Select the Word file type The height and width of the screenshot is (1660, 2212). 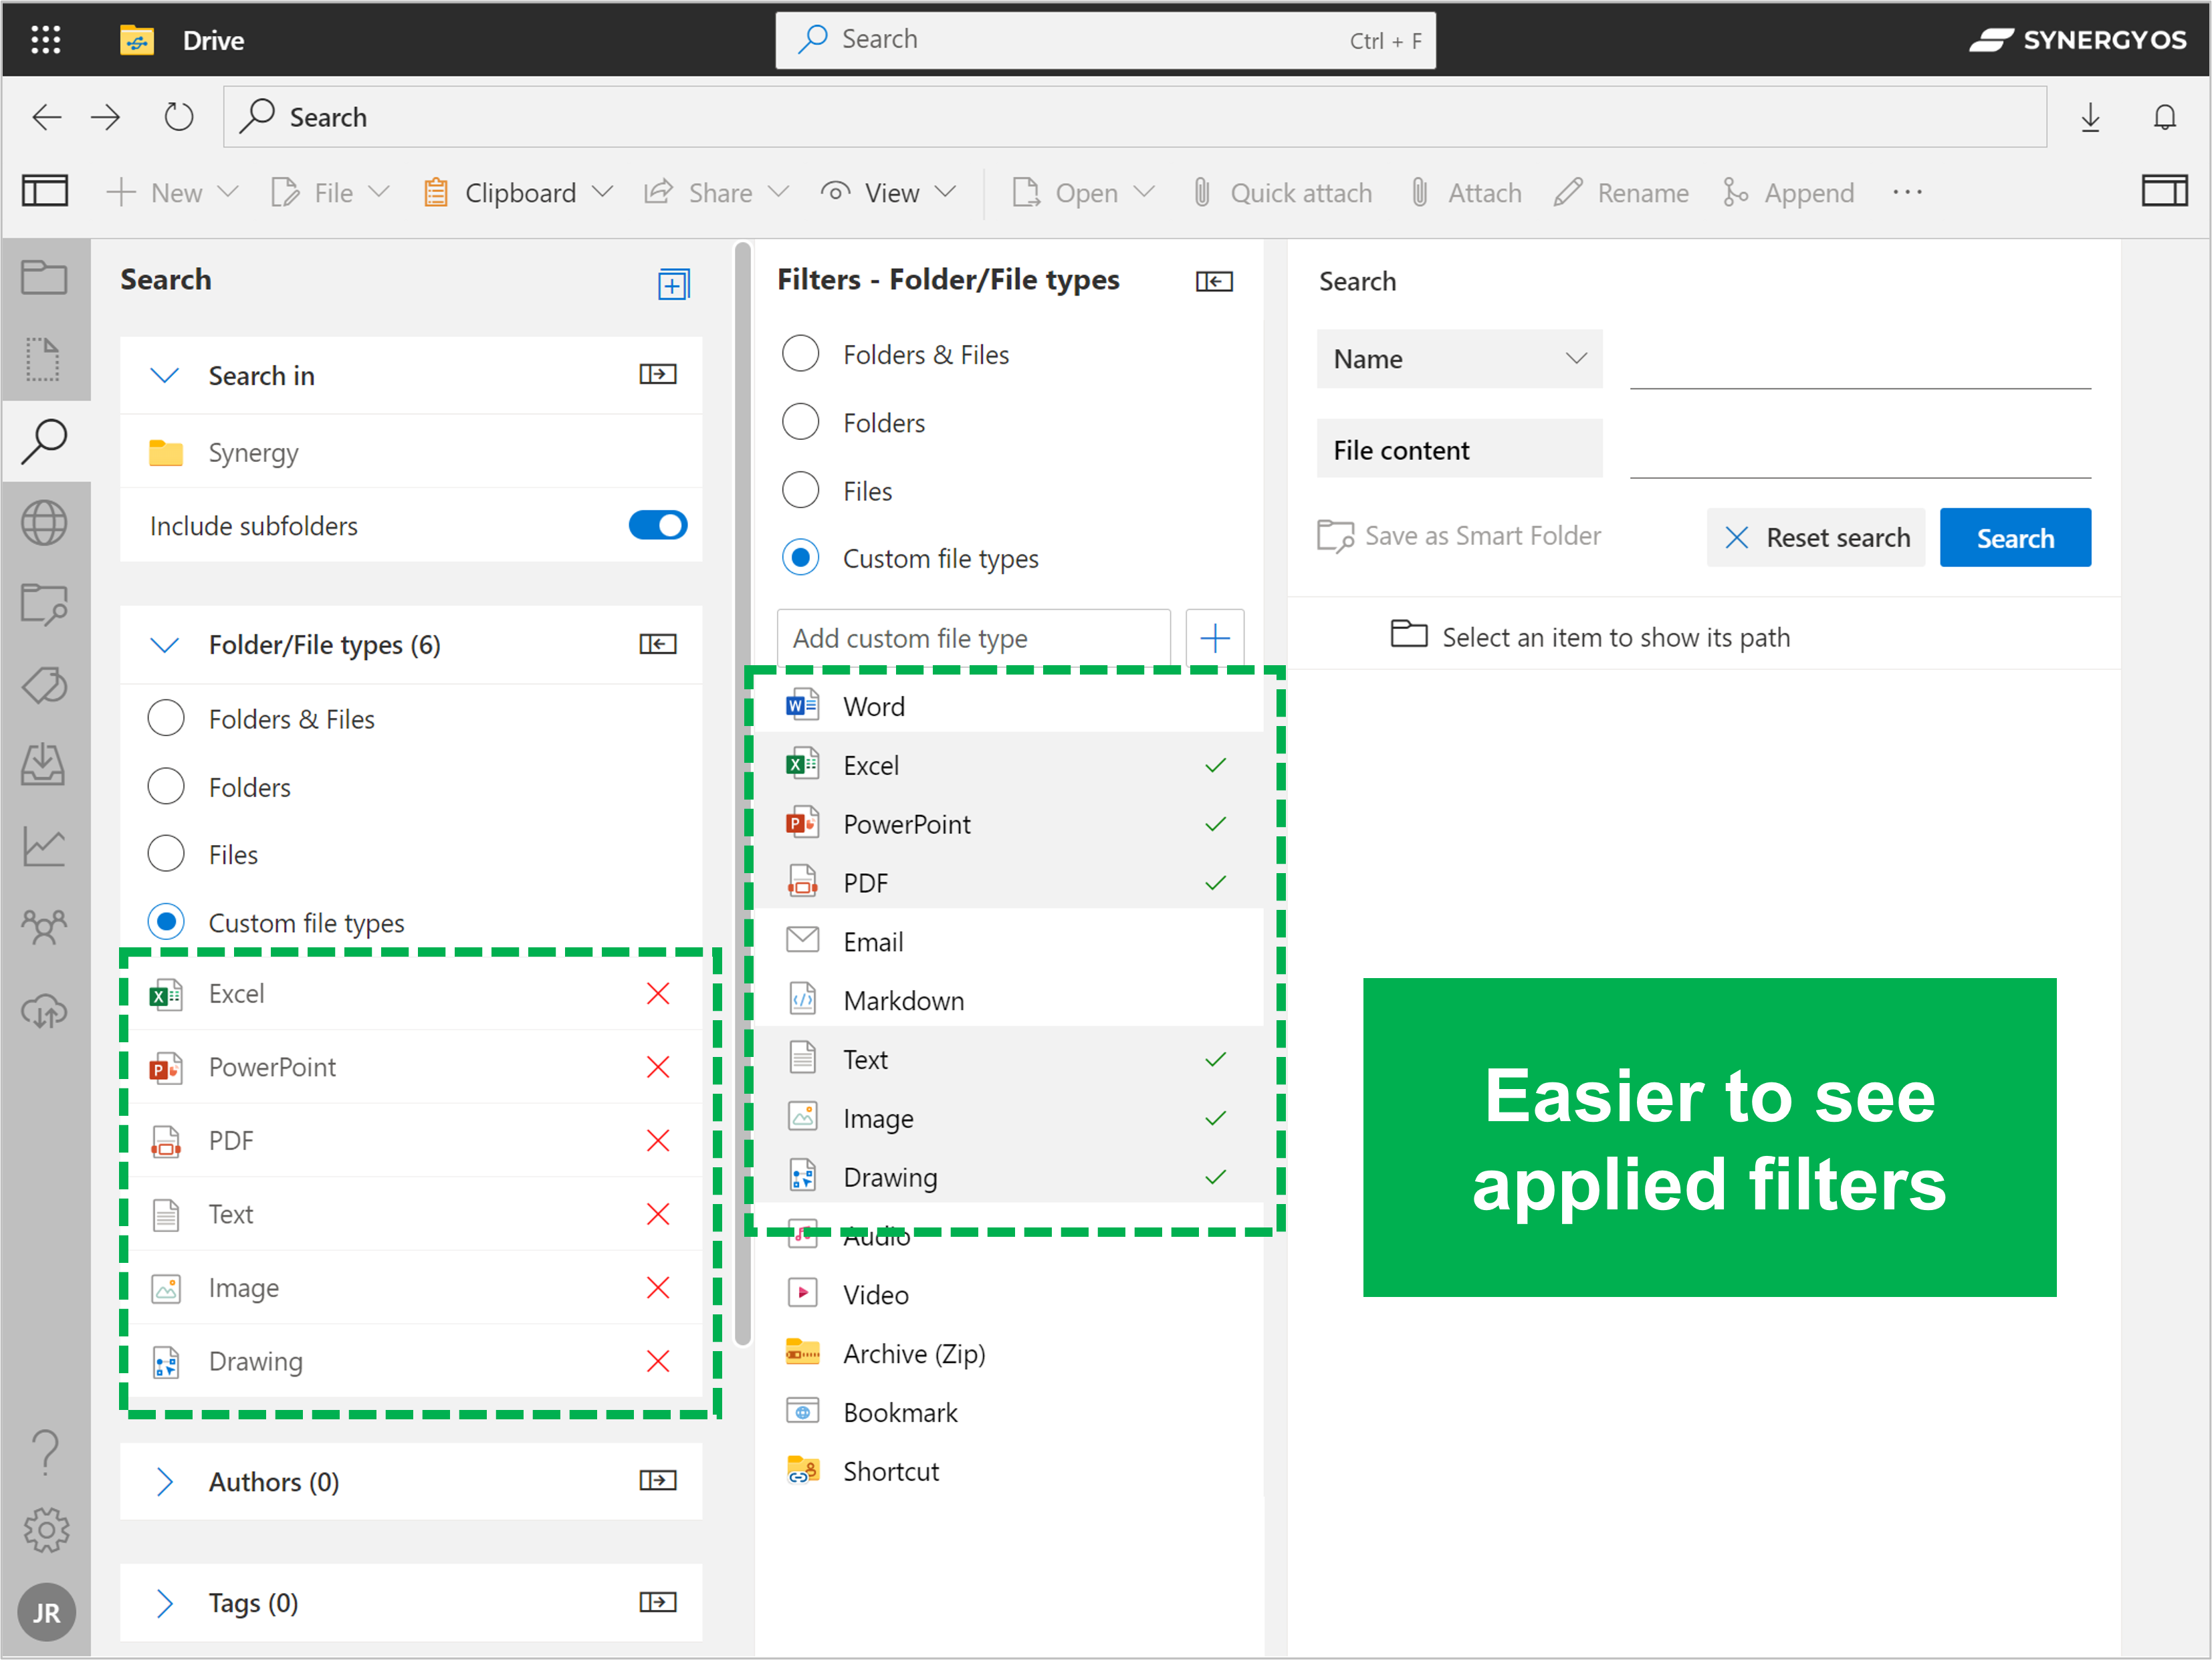point(1008,706)
